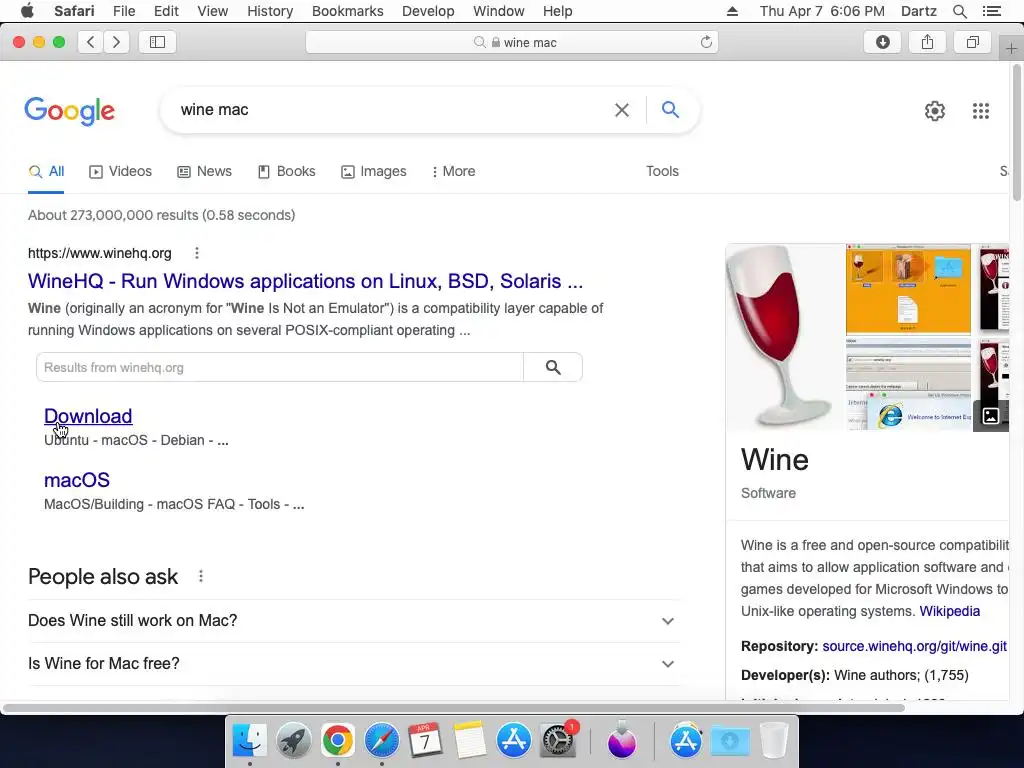
Task: Open the Apple menu
Action: click(27, 11)
